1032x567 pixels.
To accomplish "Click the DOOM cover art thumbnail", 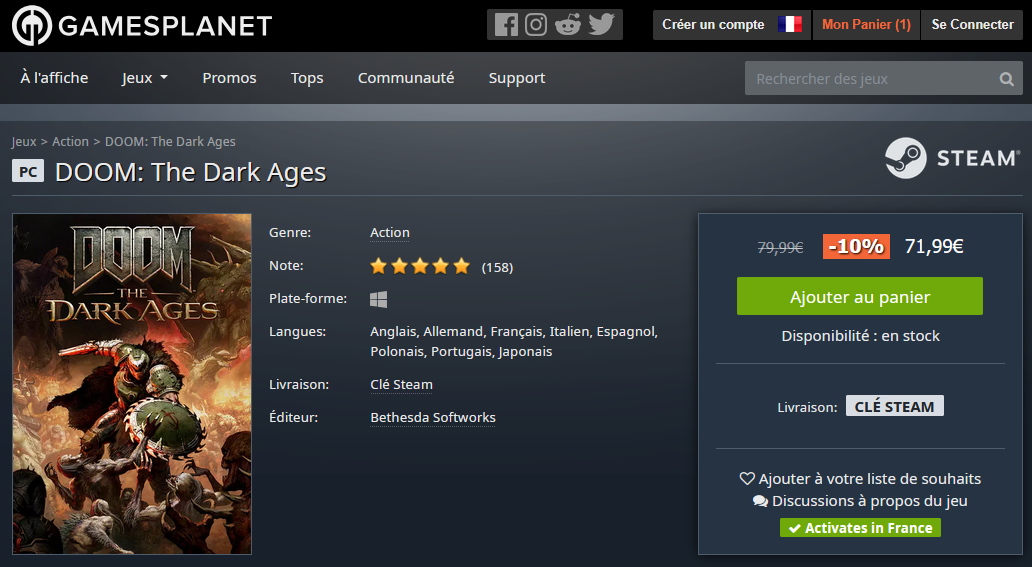I will 132,384.
